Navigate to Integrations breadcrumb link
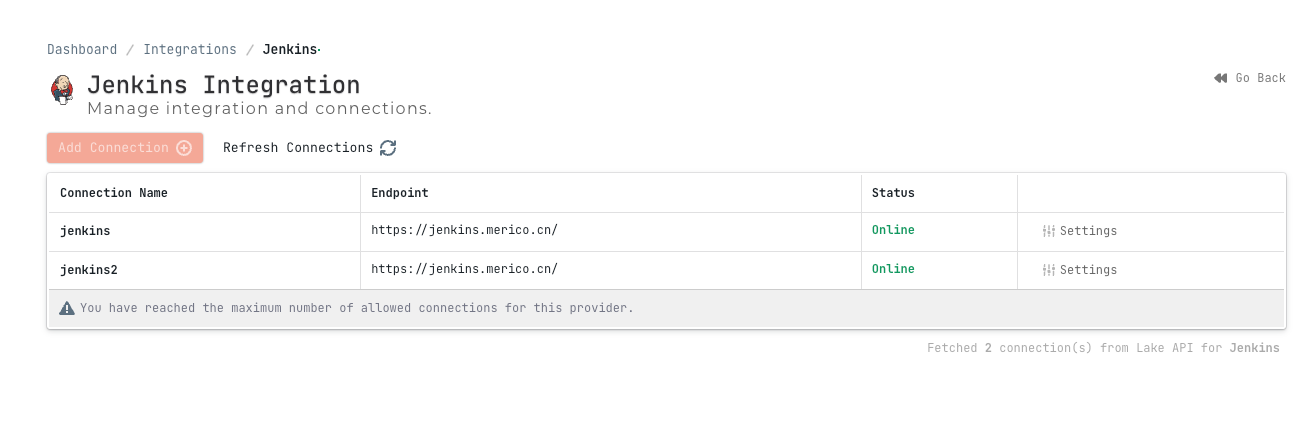Viewport: 1310px width, 447px height. coord(190,49)
